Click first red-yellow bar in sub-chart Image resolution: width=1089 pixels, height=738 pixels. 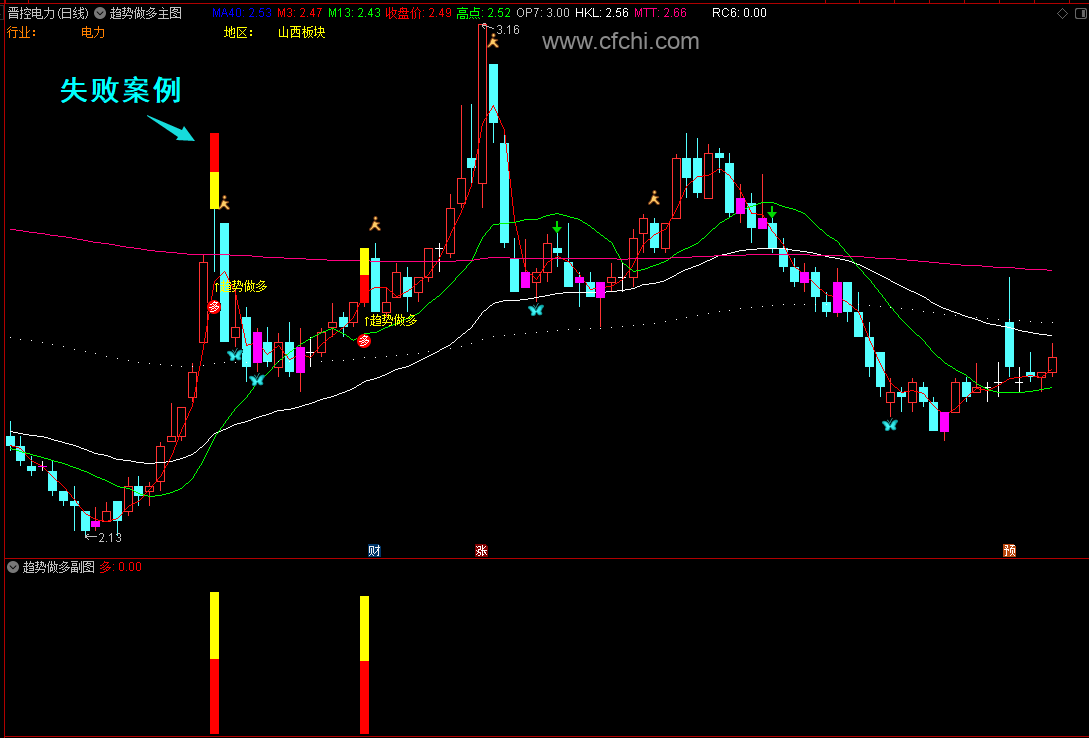215,663
